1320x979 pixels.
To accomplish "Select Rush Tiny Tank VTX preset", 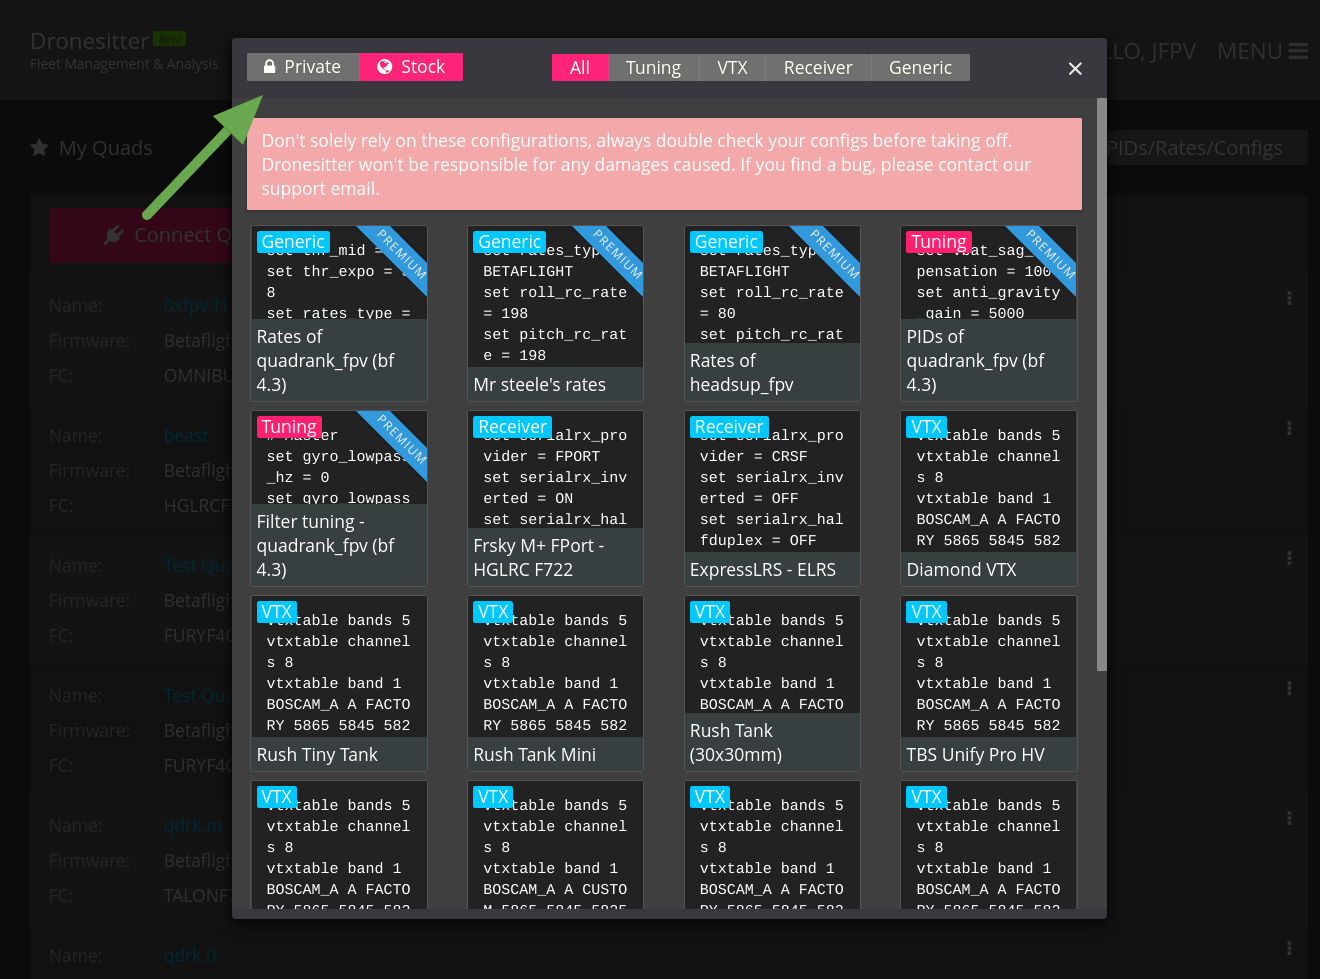I will pyautogui.click(x=338, y=684).
